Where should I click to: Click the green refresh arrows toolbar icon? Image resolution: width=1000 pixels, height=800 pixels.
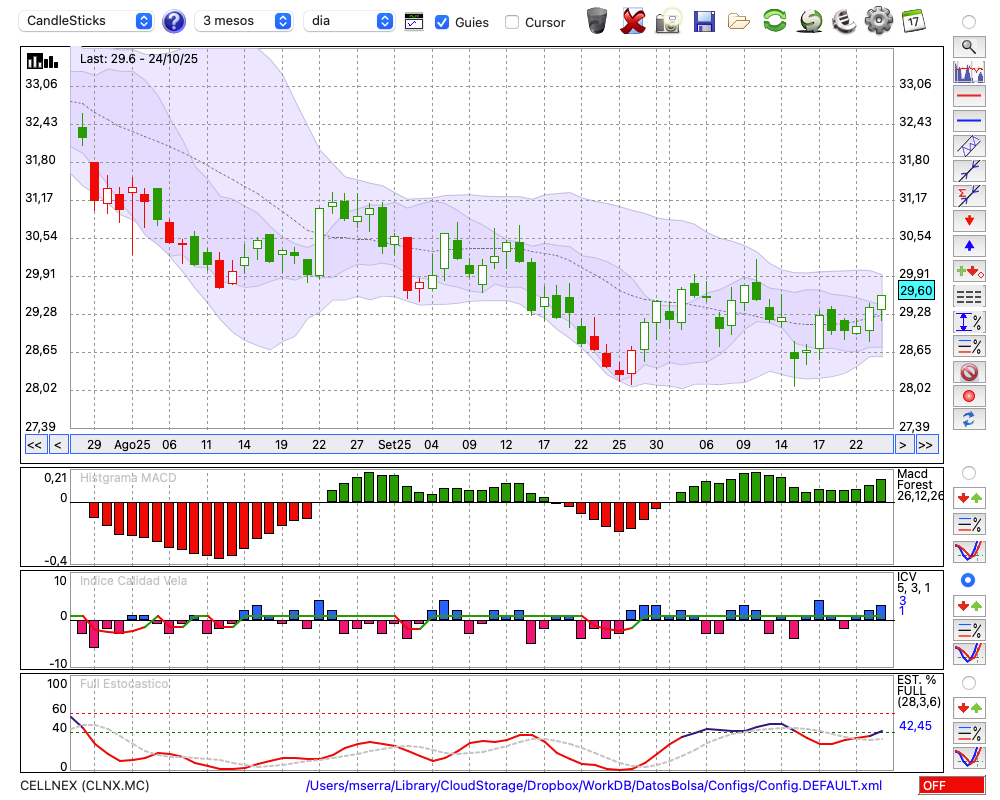(774, 21)
